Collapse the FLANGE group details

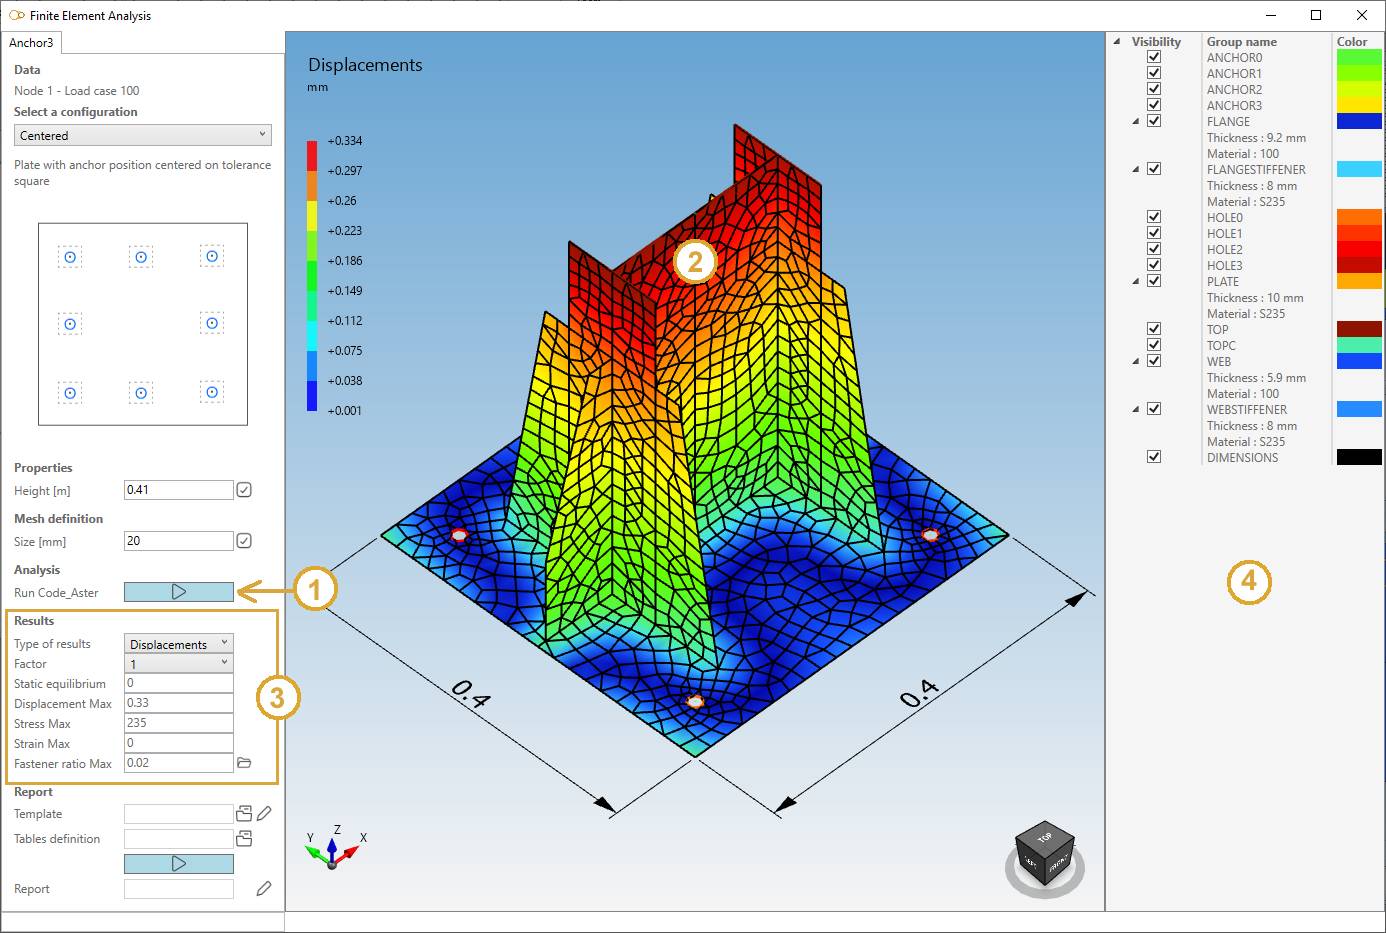coord(1136,122)
